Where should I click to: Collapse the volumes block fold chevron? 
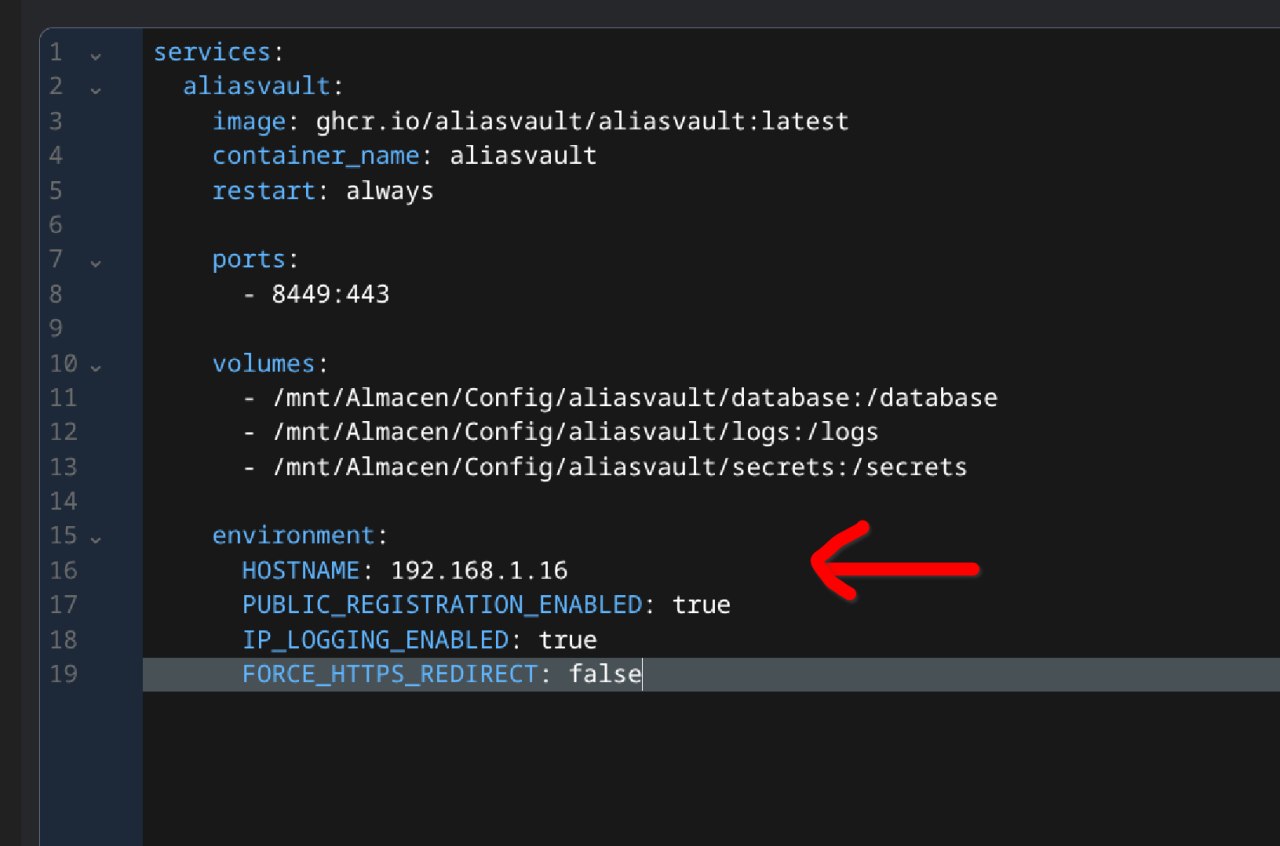coord(95,365)
